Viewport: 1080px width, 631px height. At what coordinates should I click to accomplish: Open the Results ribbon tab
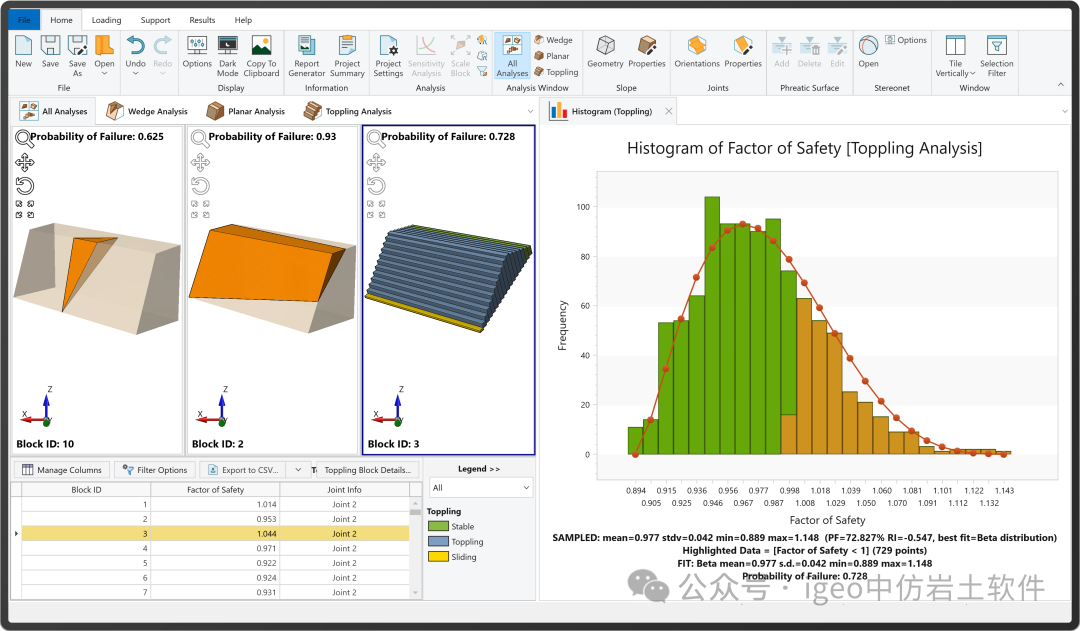point(202,20)
